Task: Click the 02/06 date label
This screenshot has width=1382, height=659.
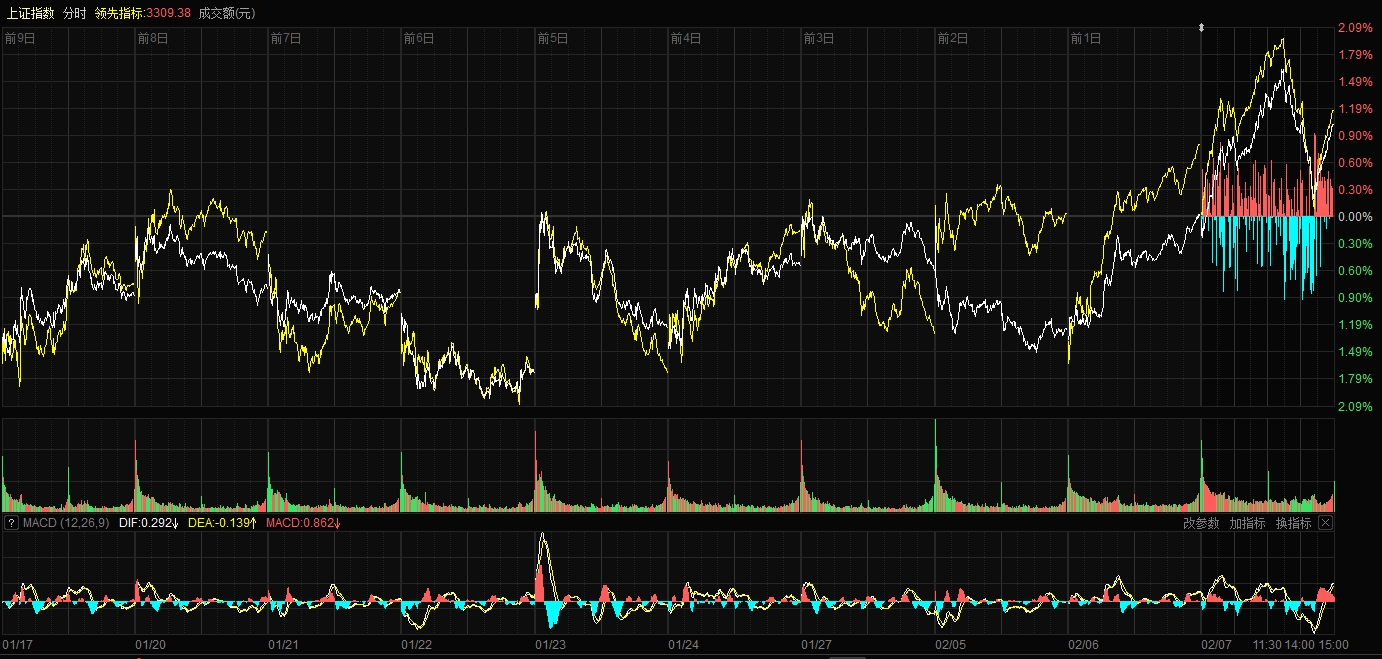Action: coord(1084,645)
